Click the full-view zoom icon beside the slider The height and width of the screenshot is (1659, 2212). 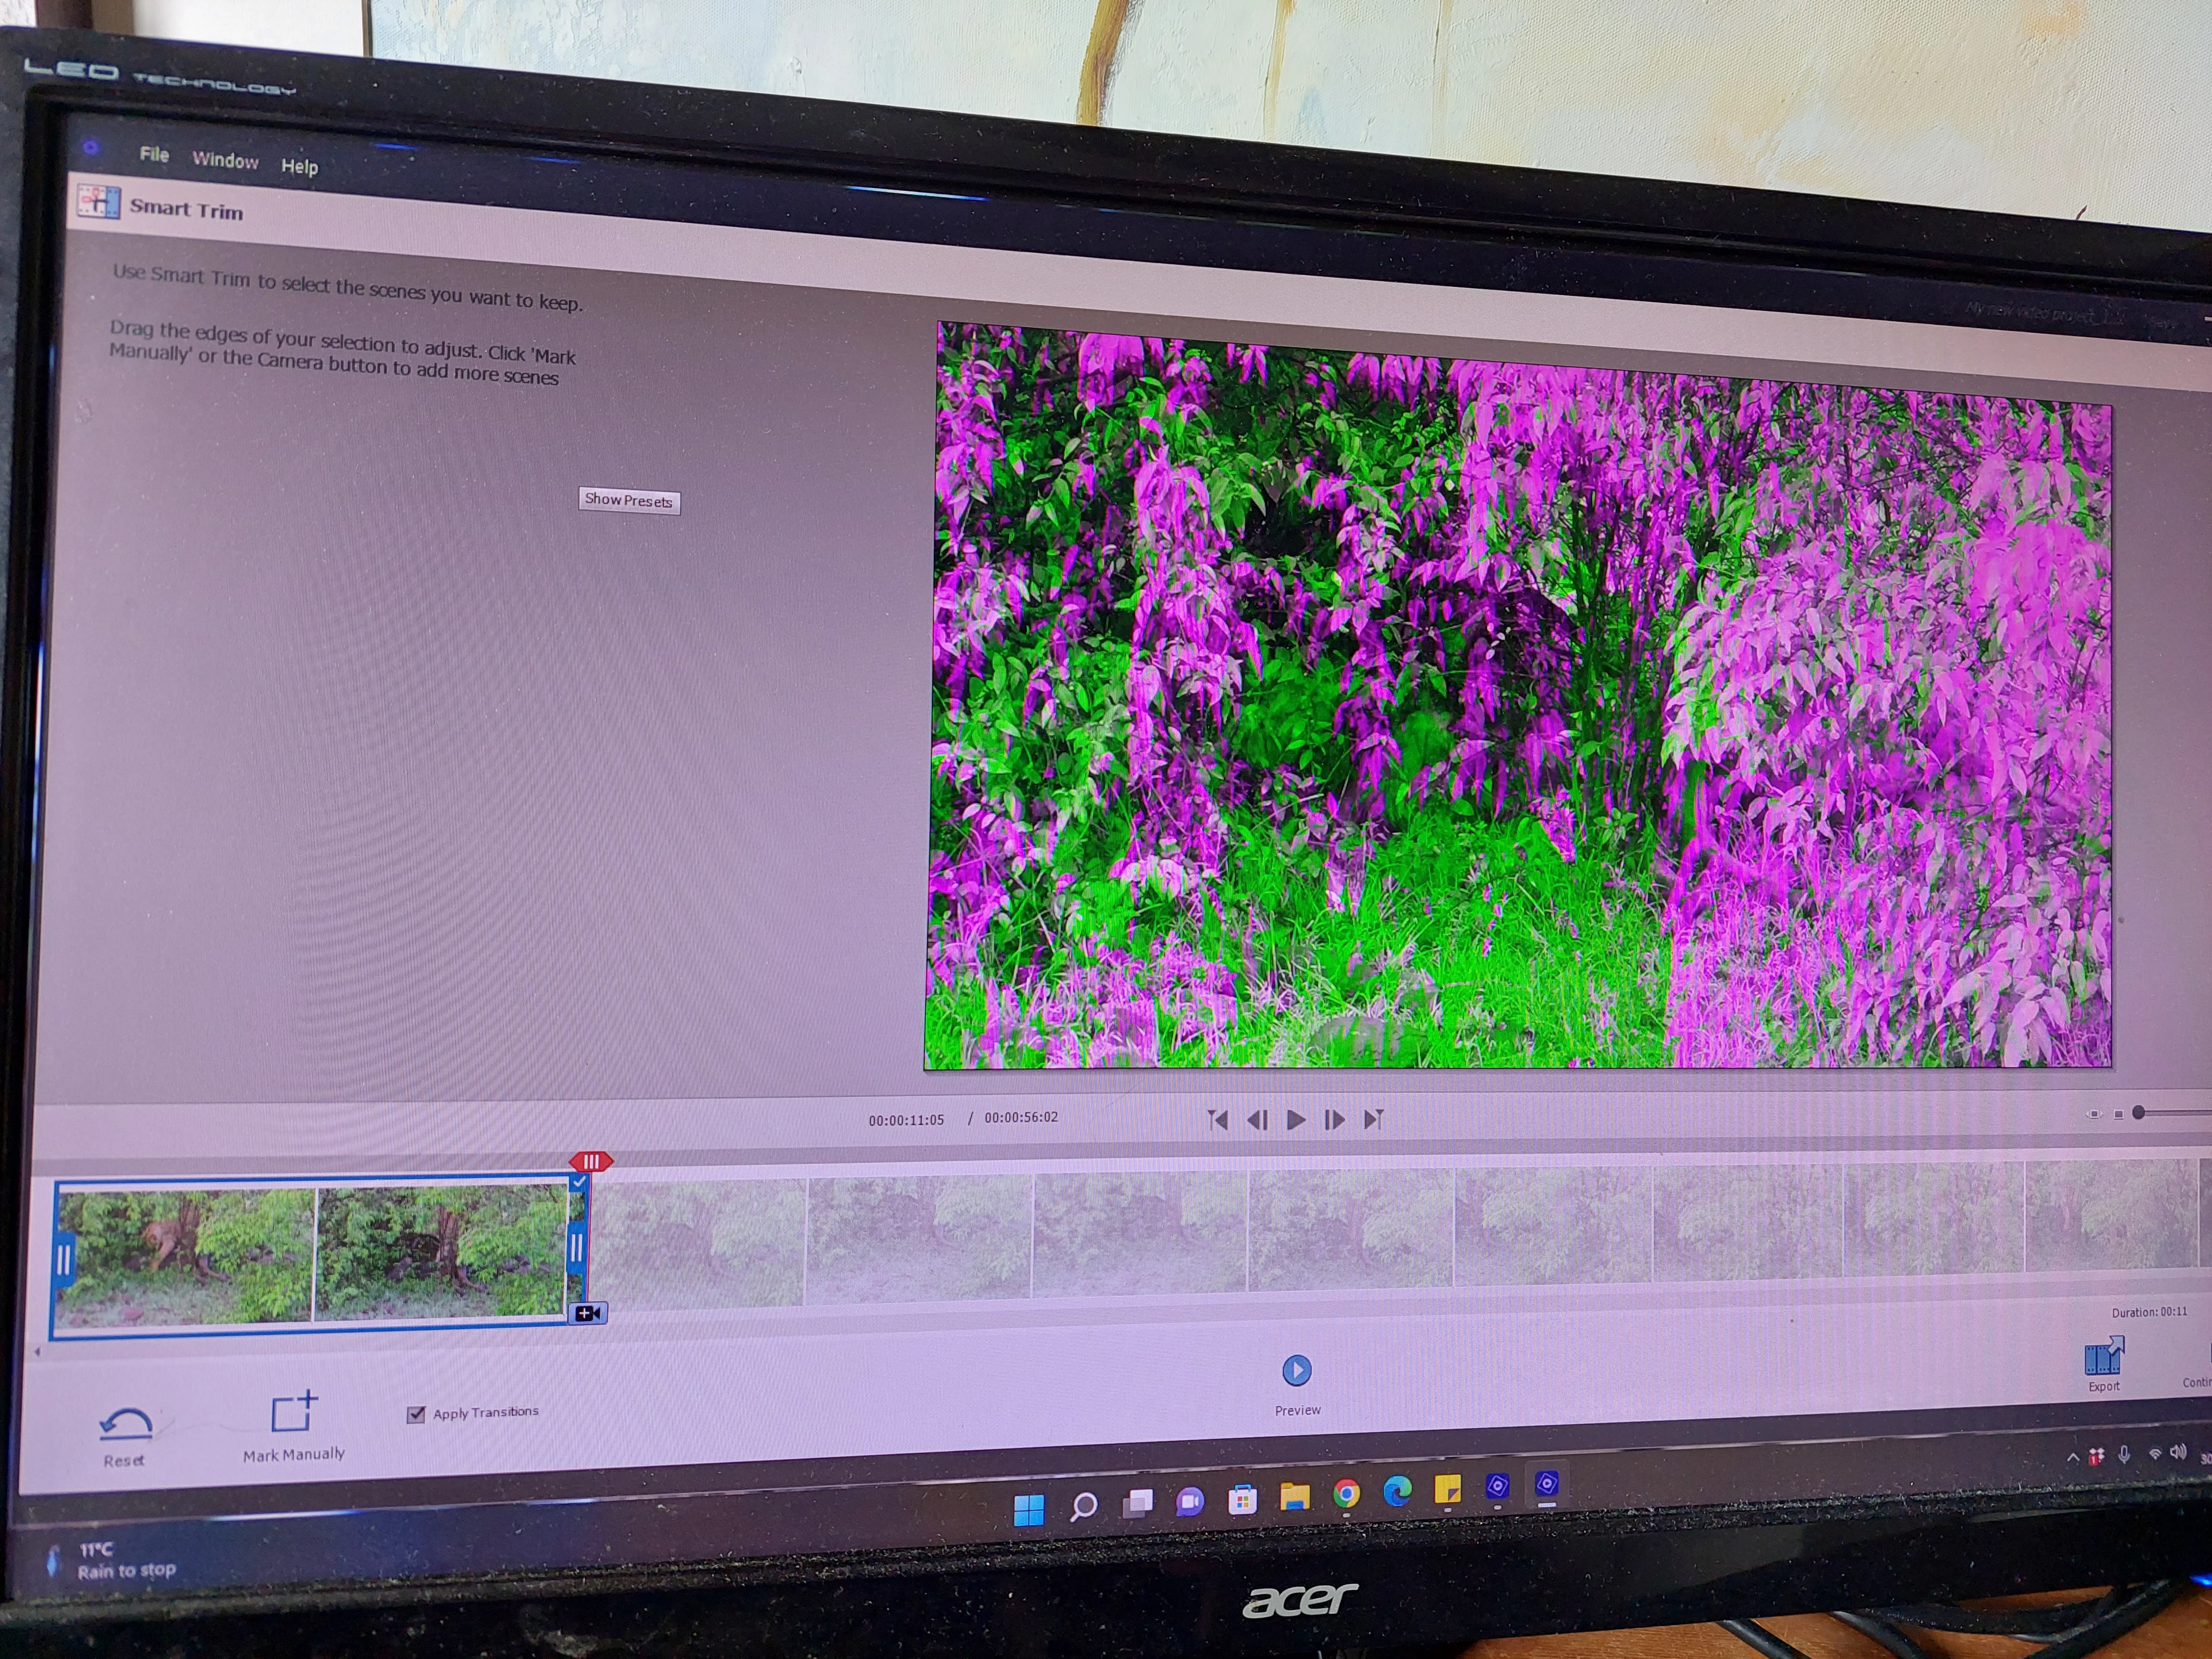[2118, 1114]
